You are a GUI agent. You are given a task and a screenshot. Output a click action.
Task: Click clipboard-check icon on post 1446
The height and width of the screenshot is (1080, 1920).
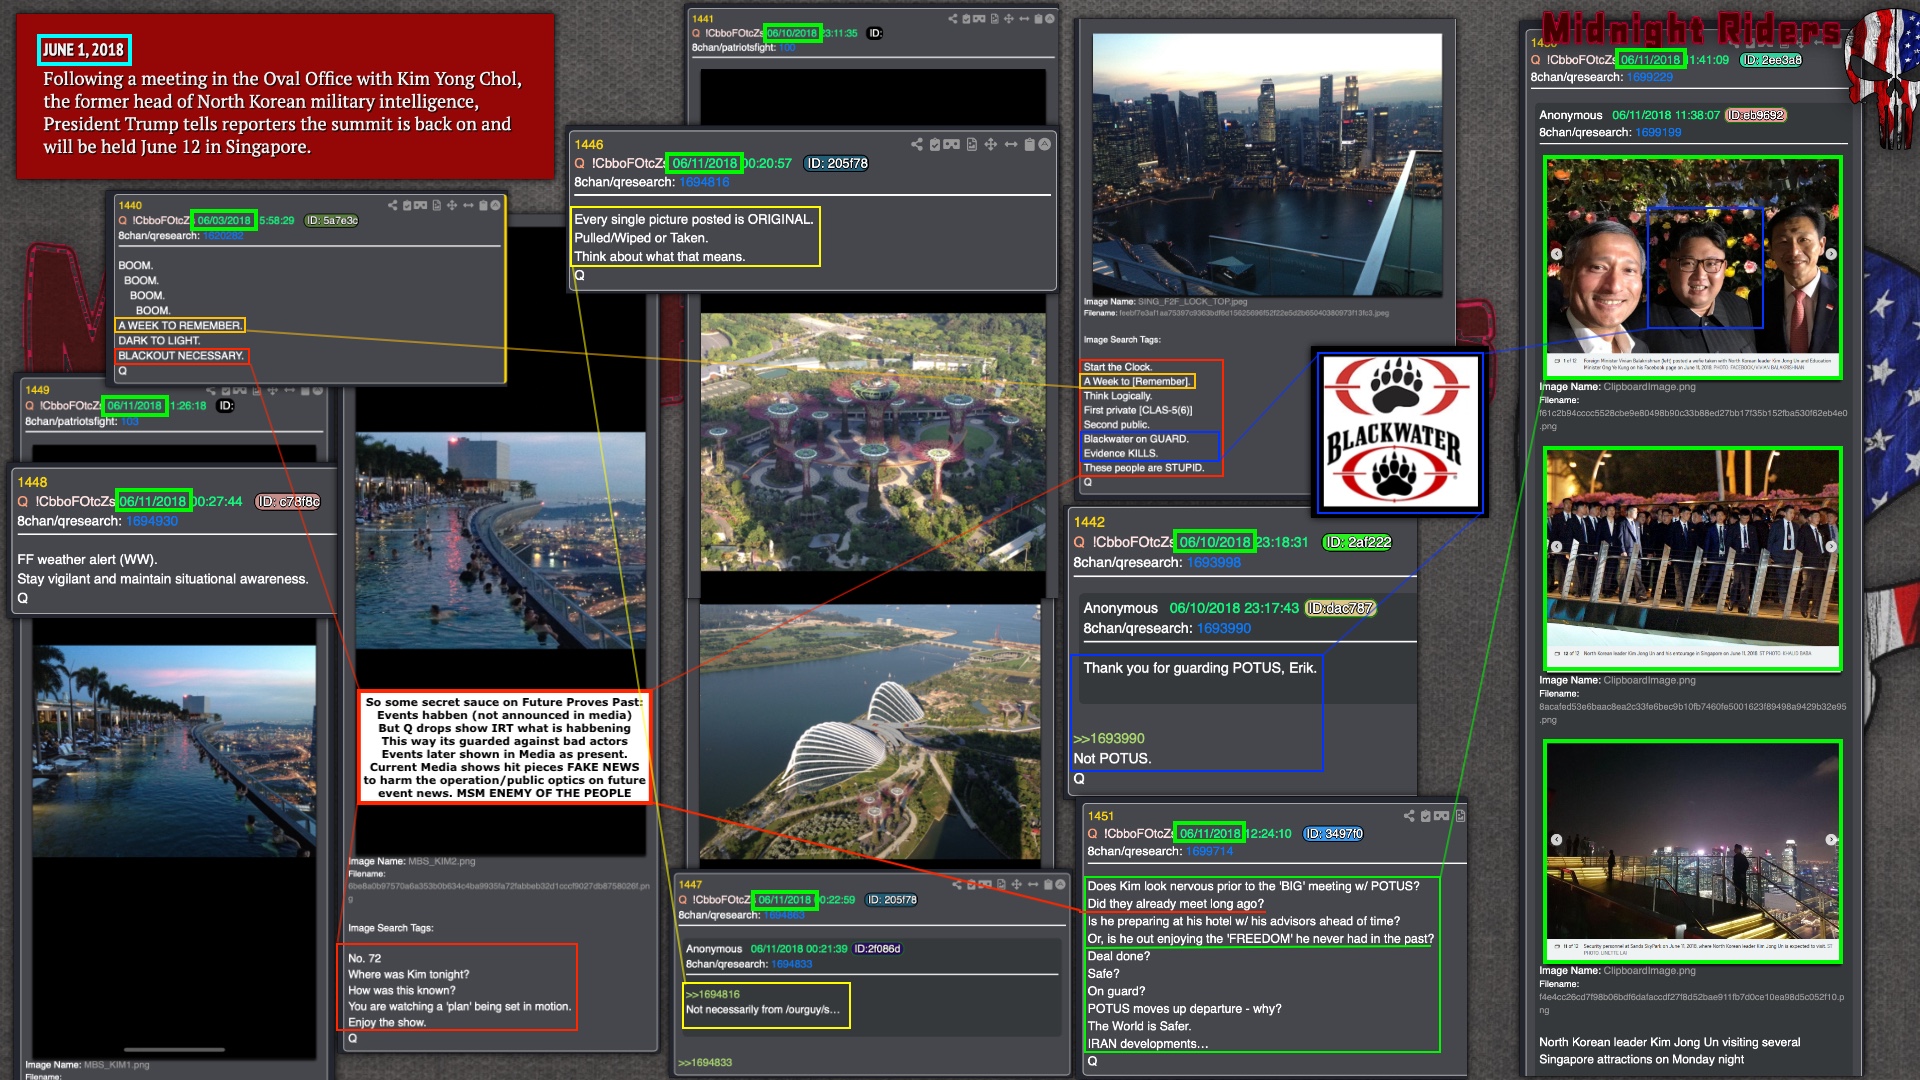click(x=935, y=145)
